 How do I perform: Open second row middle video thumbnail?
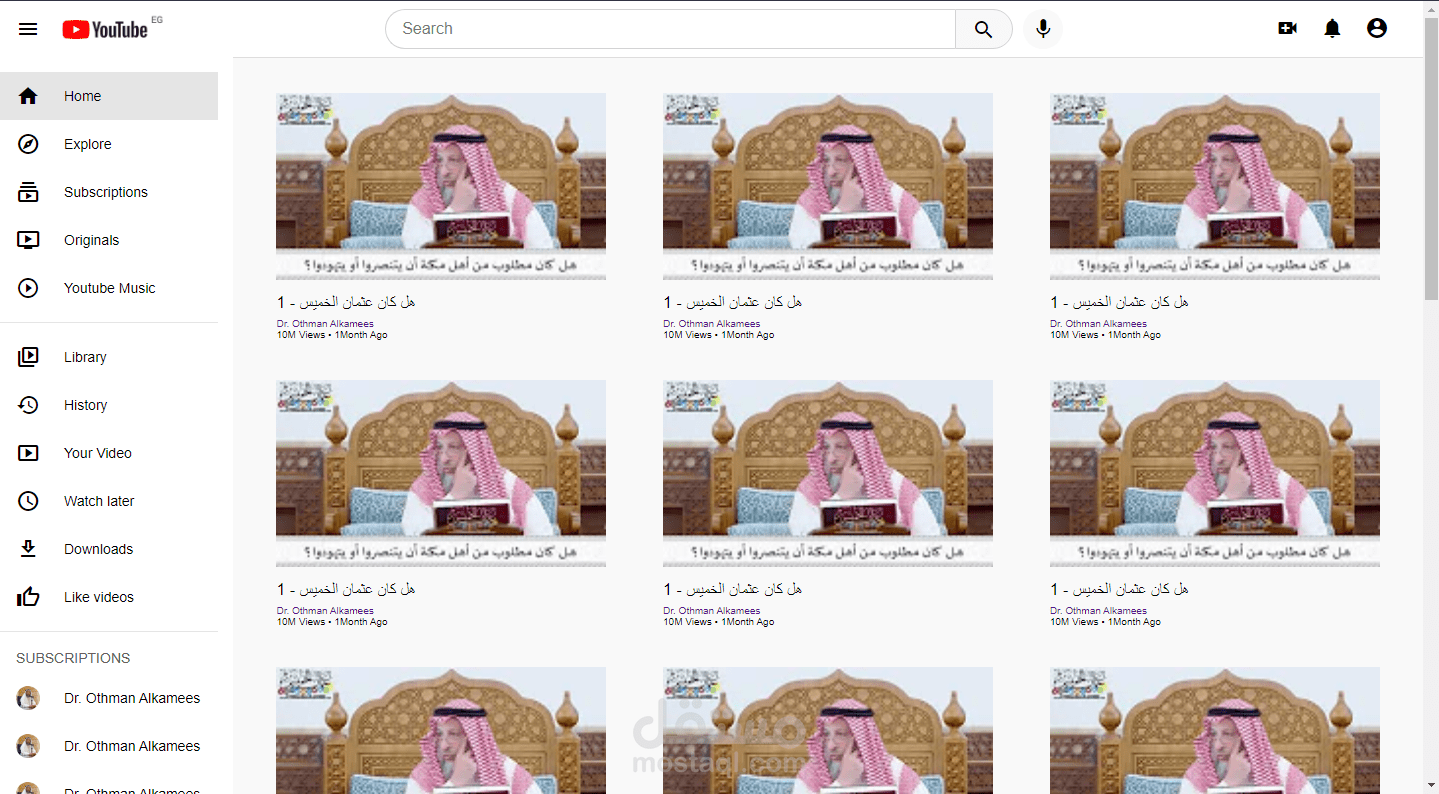point(828,473)
